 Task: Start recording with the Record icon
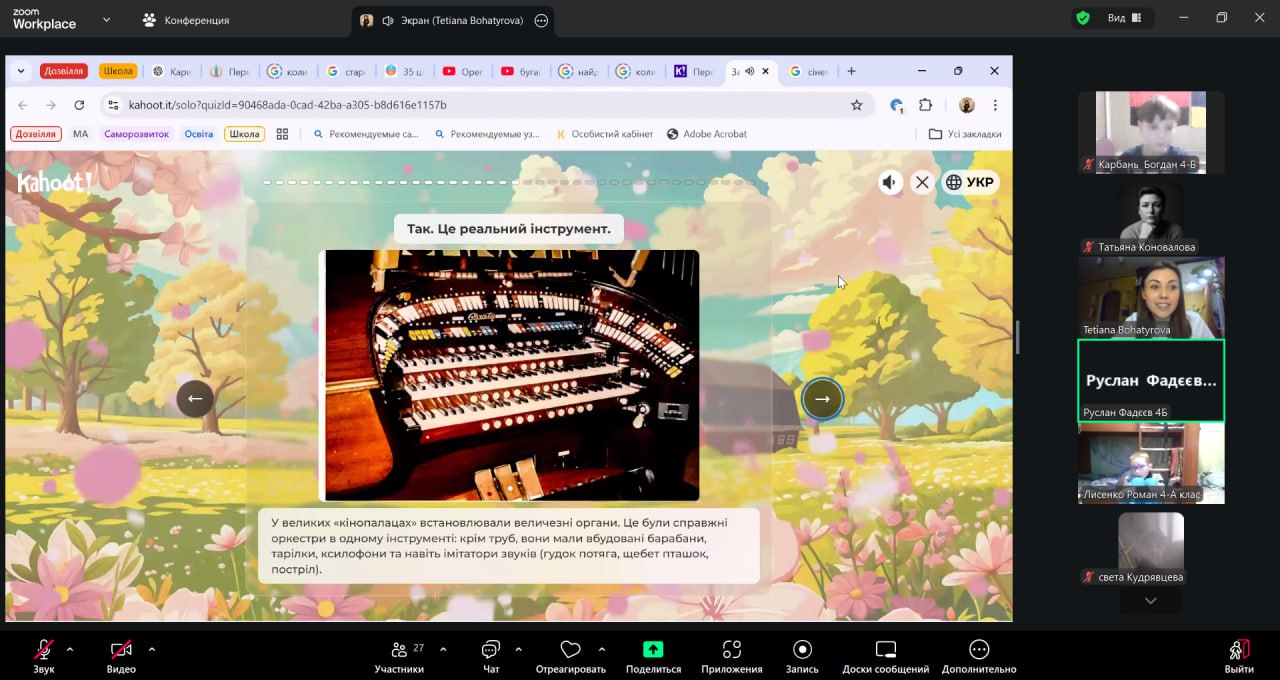[801, 650]
